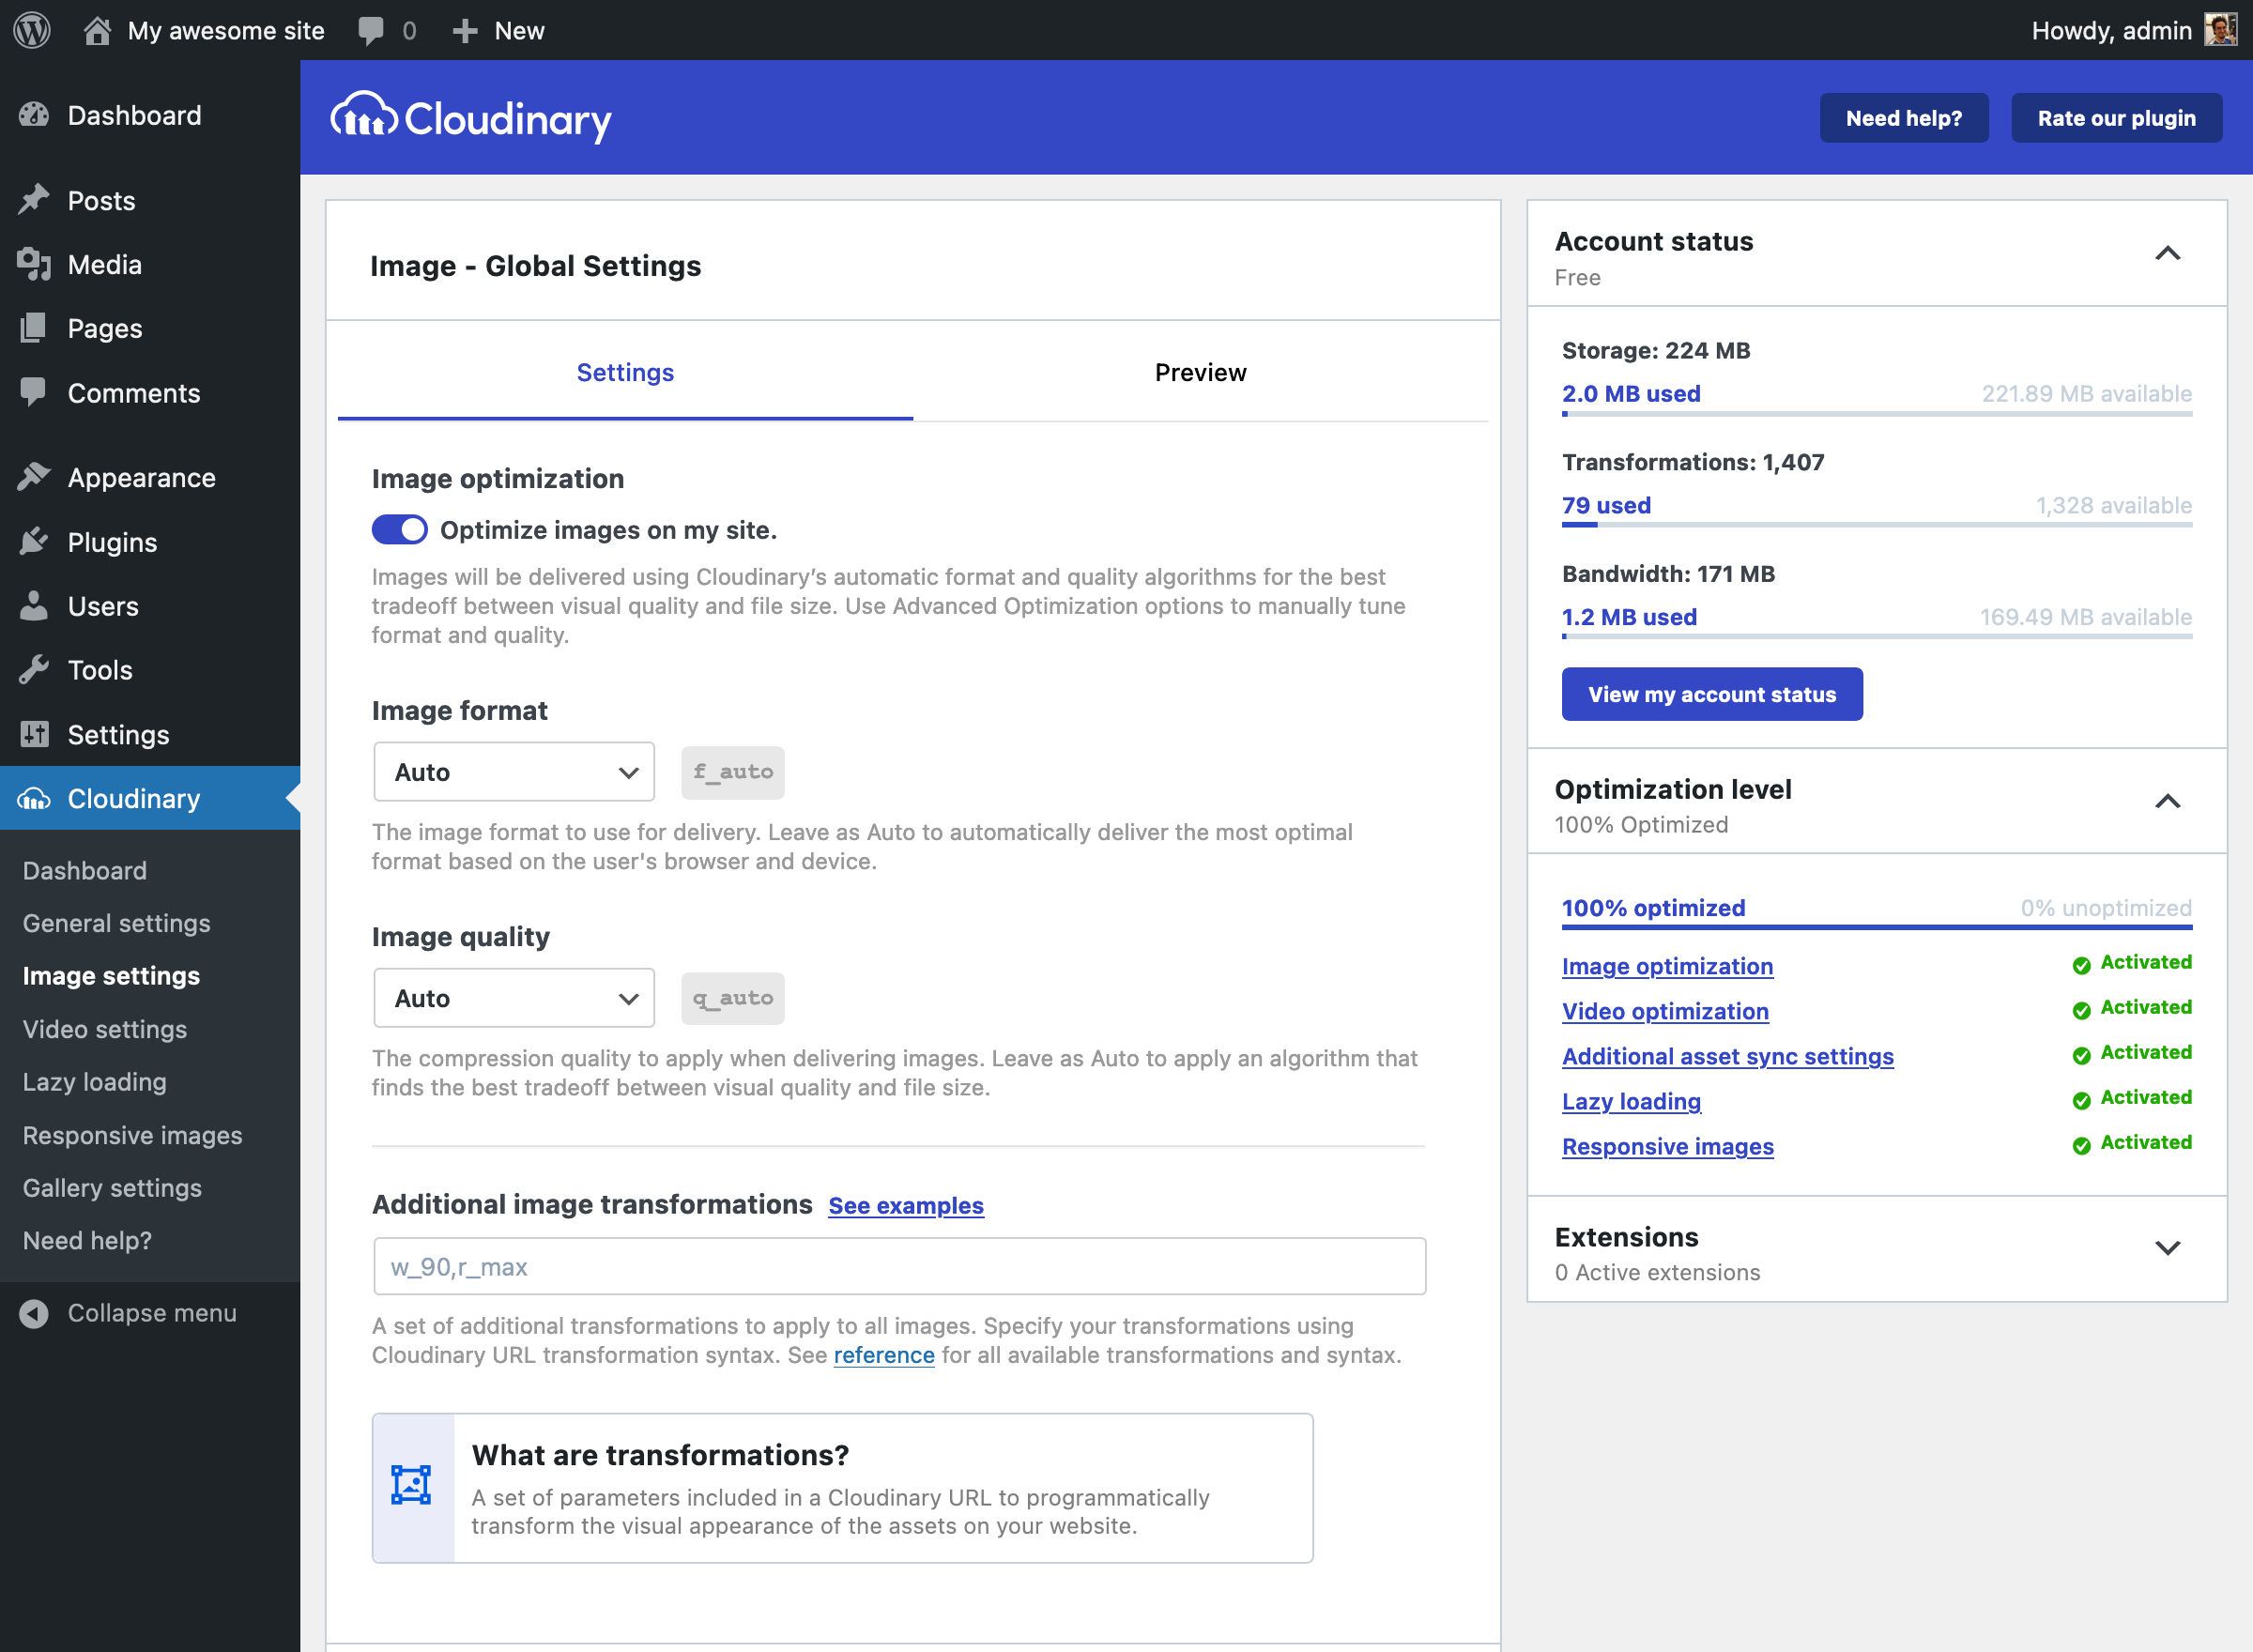
Task: Open the See examples link
Action: pyautogui.click(x=905, y=1206)
